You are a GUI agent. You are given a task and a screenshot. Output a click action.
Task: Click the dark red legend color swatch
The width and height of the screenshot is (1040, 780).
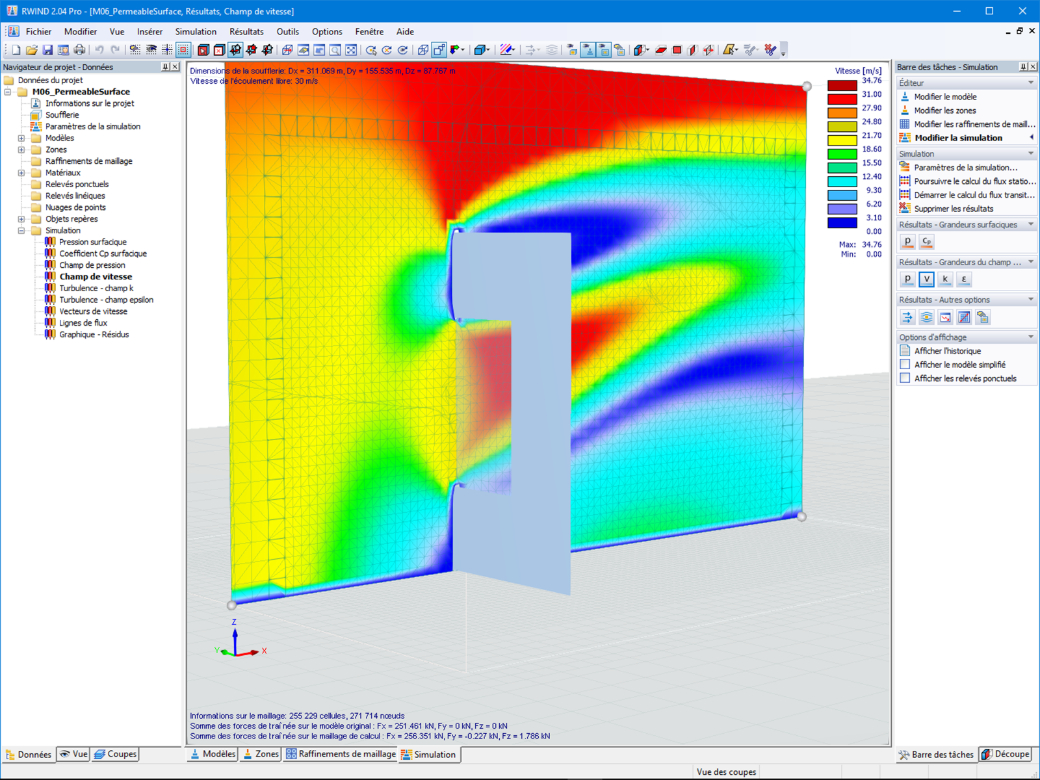coord(842,86)
